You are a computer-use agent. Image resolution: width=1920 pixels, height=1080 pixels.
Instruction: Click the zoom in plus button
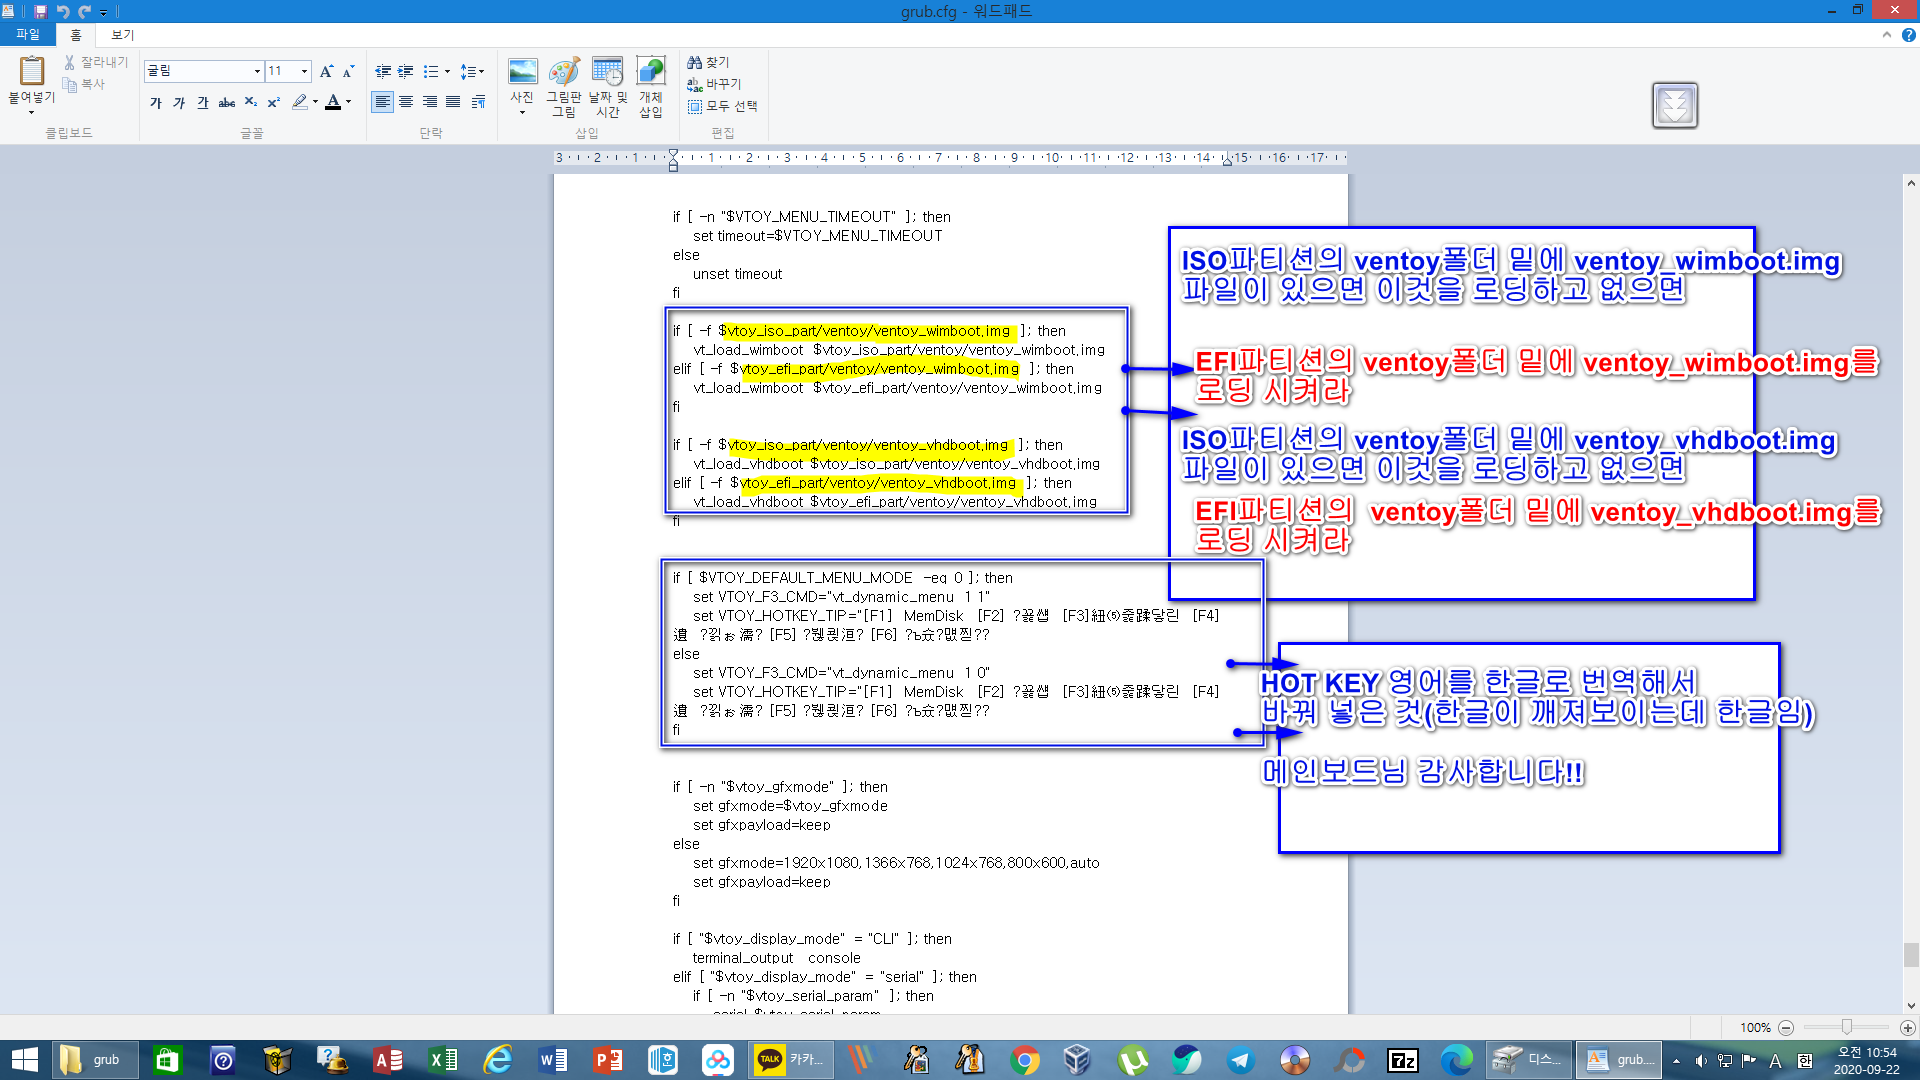pyautogui.click(x=1908, y=1027)
